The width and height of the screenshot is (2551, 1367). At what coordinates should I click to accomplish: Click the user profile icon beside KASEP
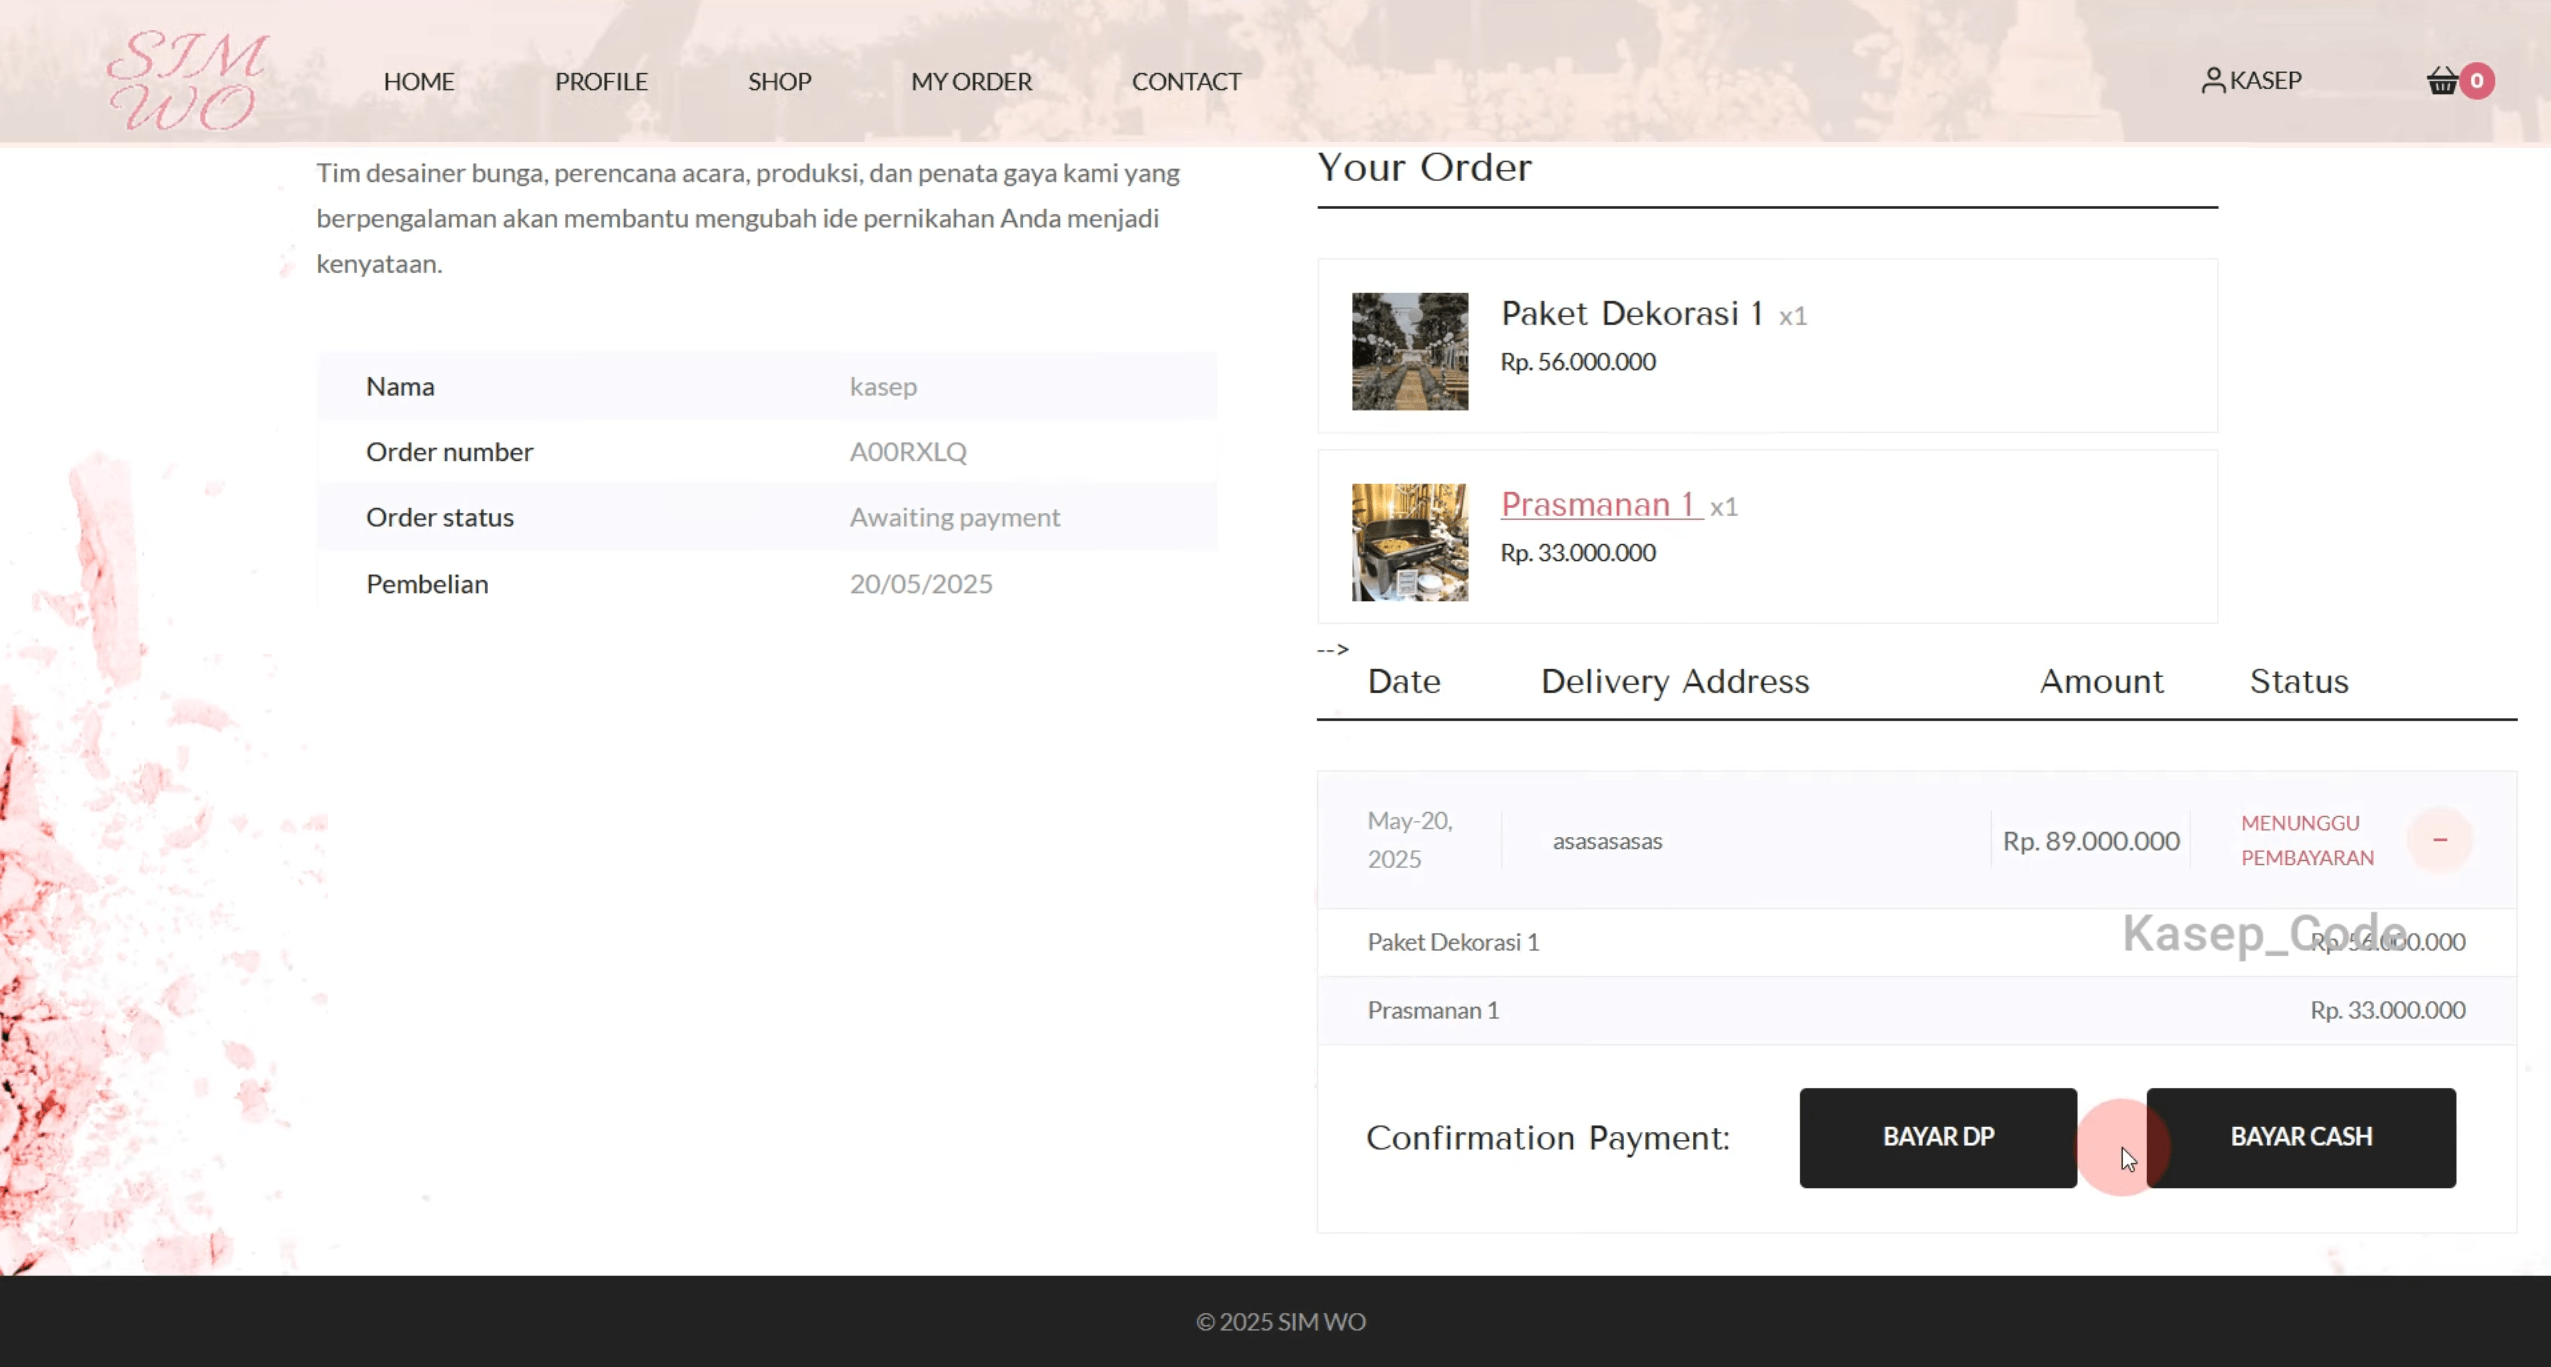pyautogui.click(x=2213, y=80)
